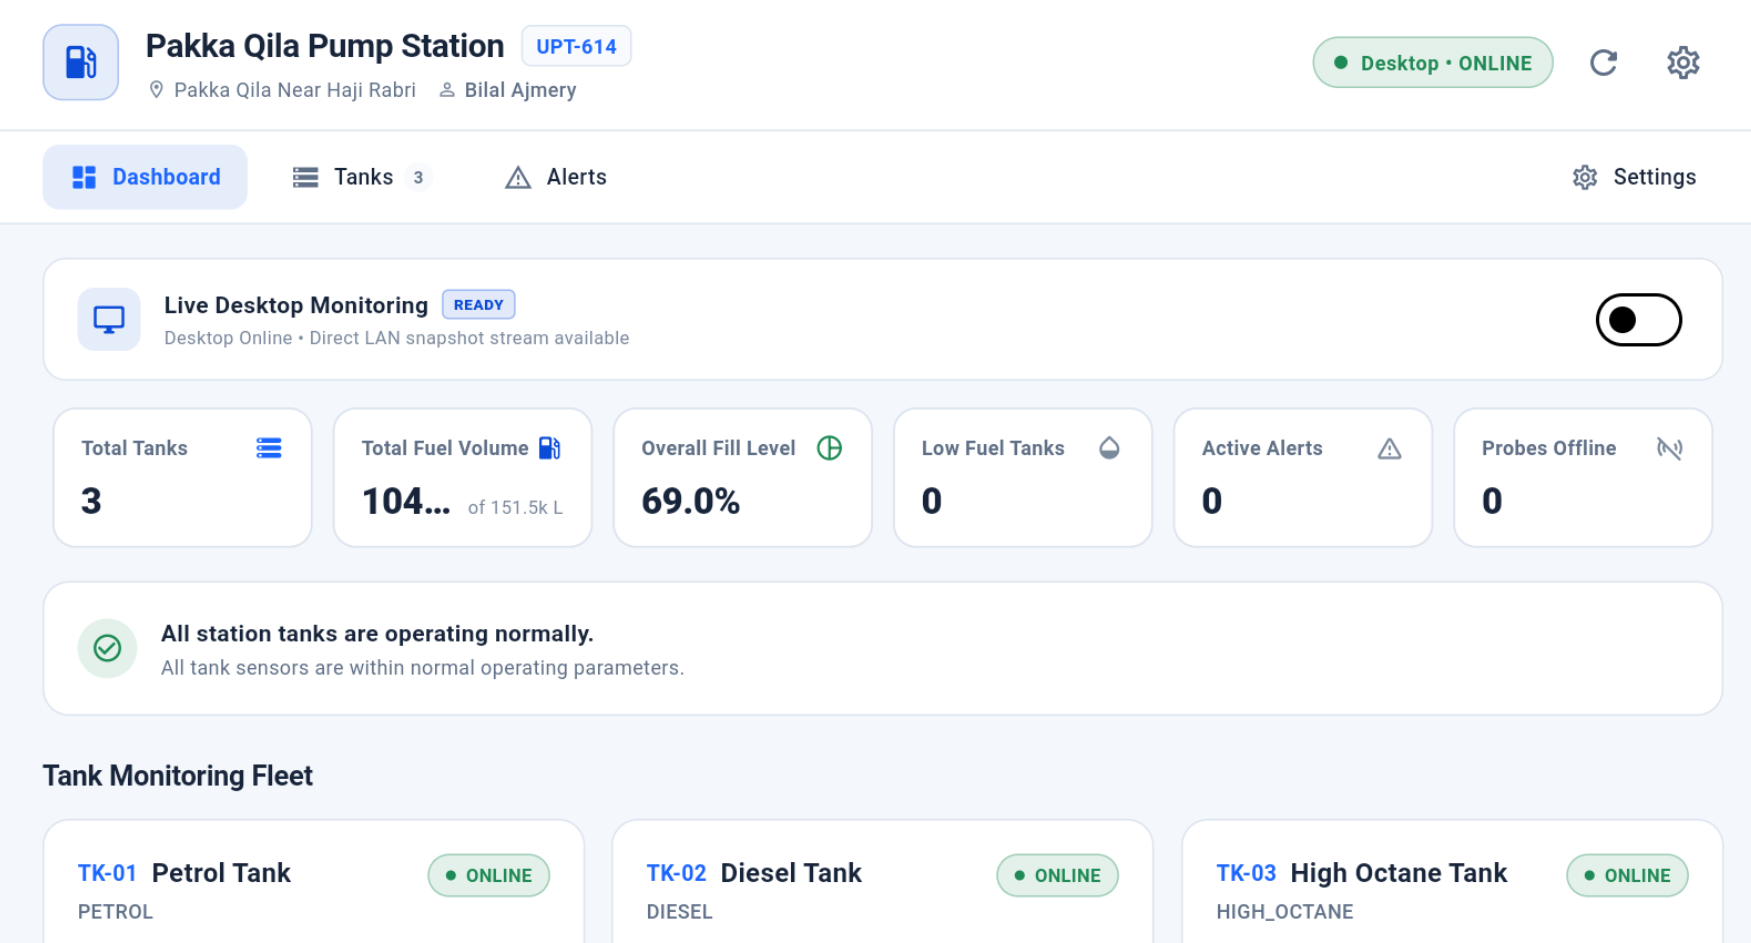The image size is (1751, 943).
Task: Click the 'Bilal Ajmery' owner name
Action: pyautogui.click(x=520, y=90)
